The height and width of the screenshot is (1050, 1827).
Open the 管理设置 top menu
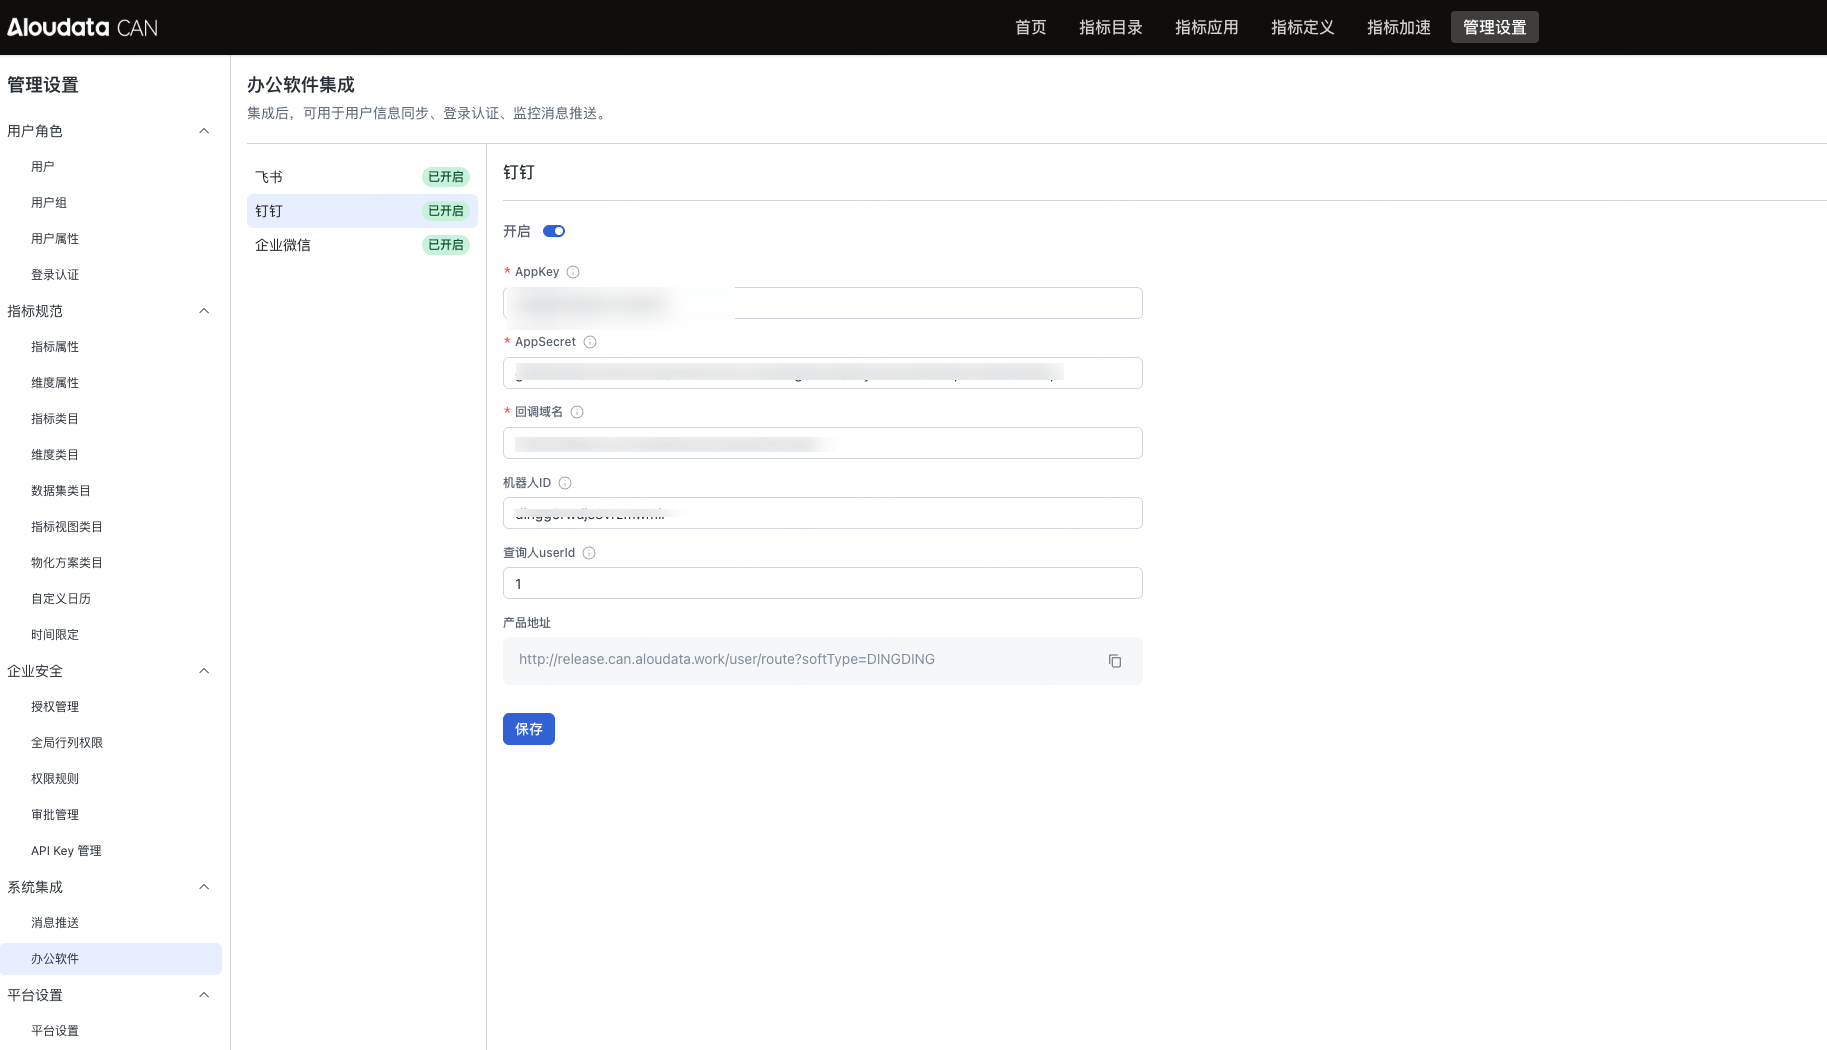[x=1495, y=27]
